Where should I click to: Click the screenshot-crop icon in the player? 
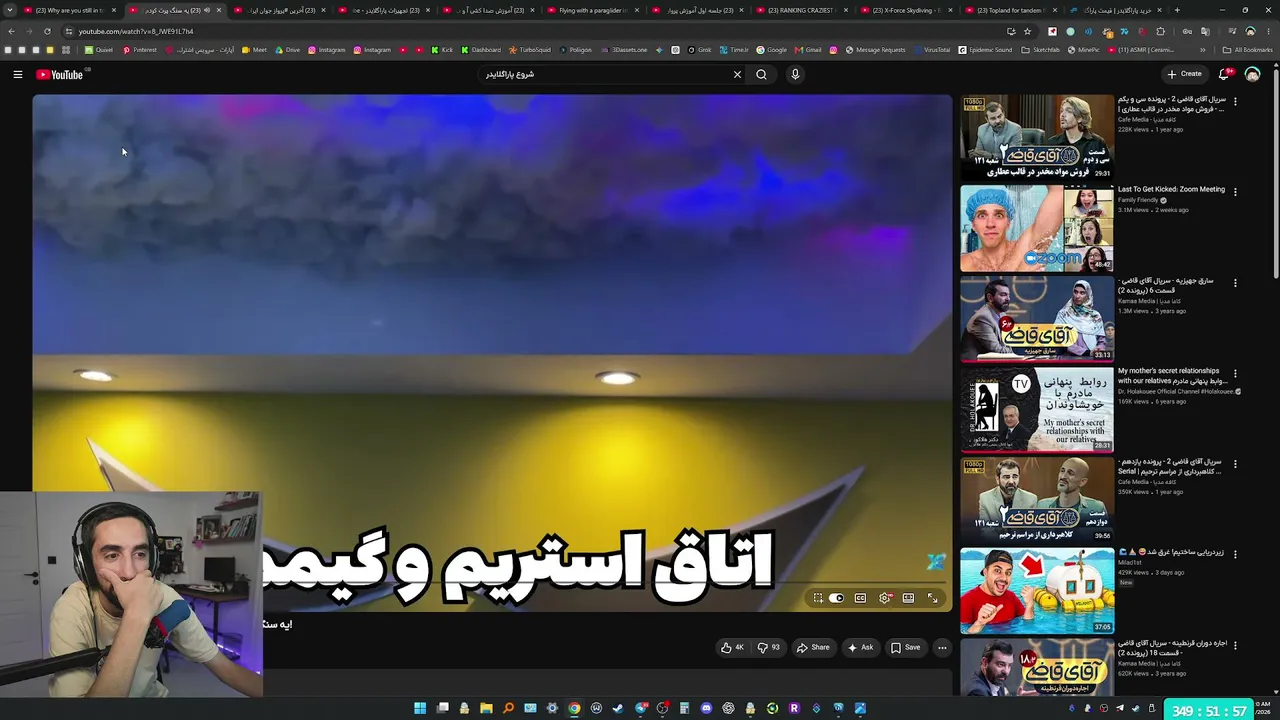(x=818, y=598)
